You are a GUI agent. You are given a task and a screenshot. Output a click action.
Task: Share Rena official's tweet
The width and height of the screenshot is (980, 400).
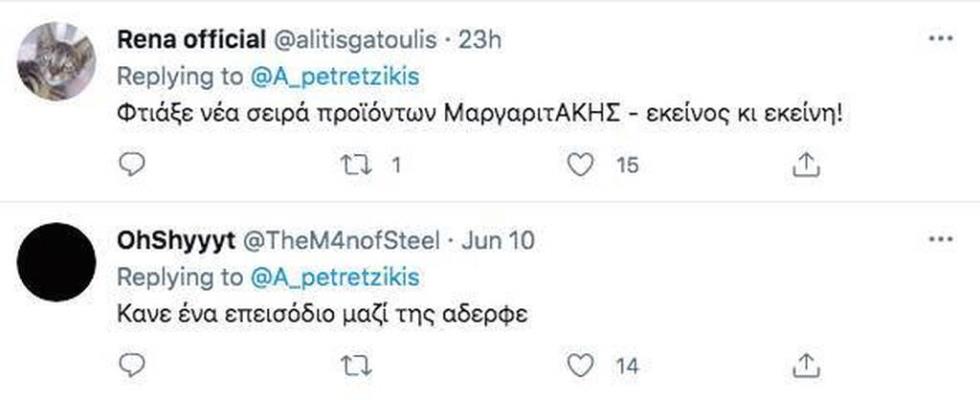(x=806, y=165)
